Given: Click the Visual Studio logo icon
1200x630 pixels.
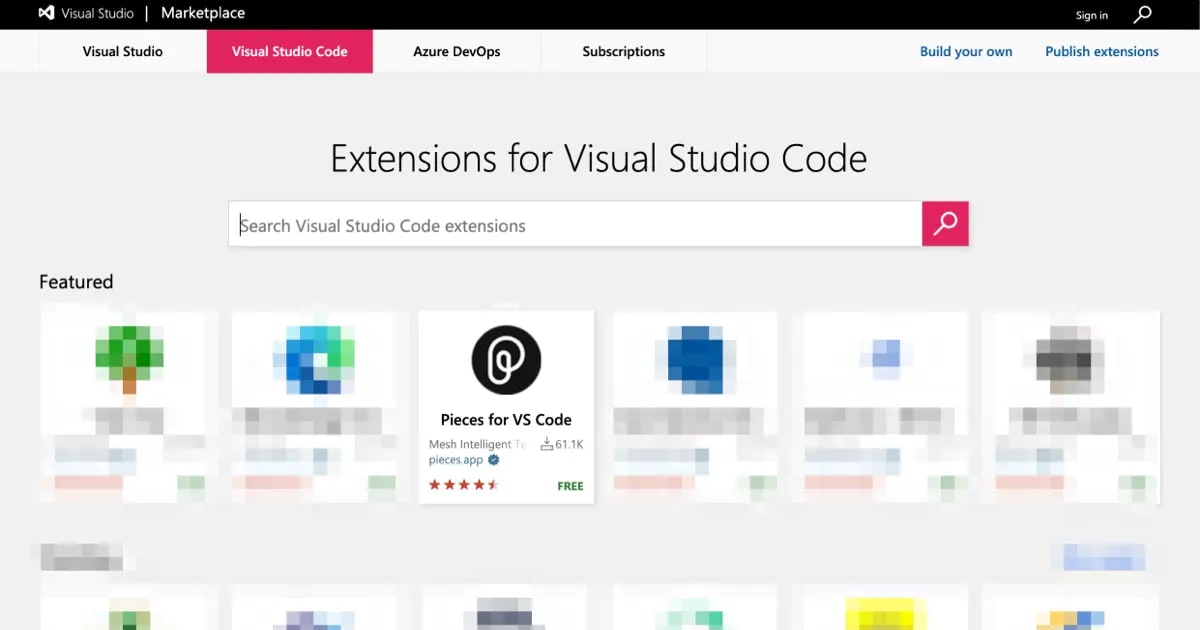Looking at the screenshot, I should (x=46, y=14).
